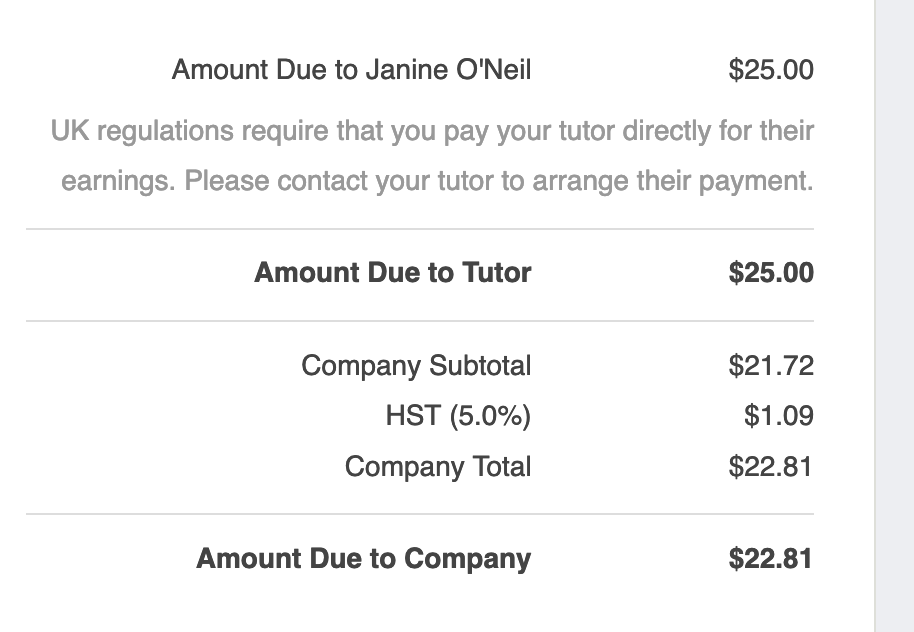Click the bold Amount Due to Company label
The height and width of the screenshot is (632, 914).
(x=364, y=559)
